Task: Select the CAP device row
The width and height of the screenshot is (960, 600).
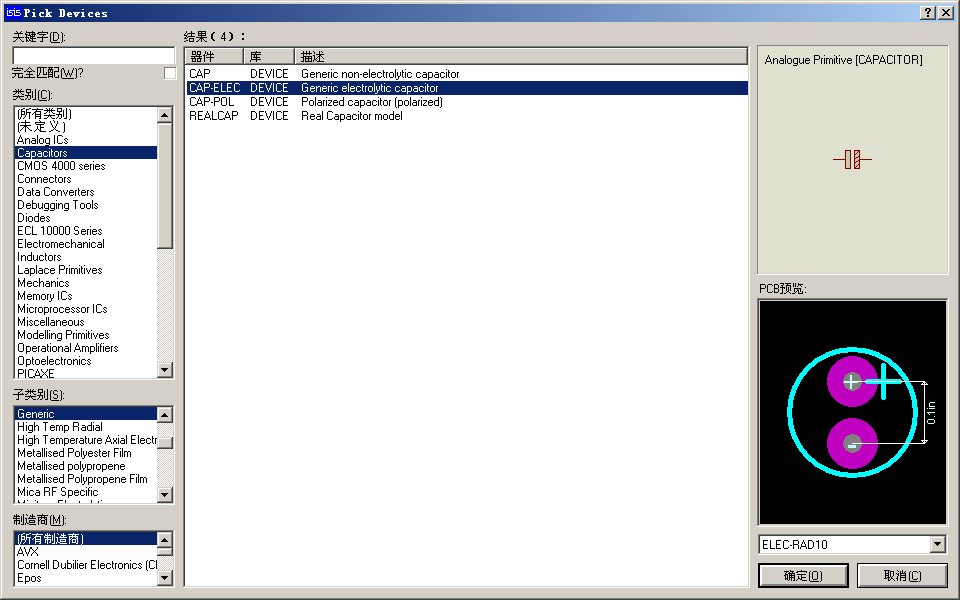Action: pos(467,74)
